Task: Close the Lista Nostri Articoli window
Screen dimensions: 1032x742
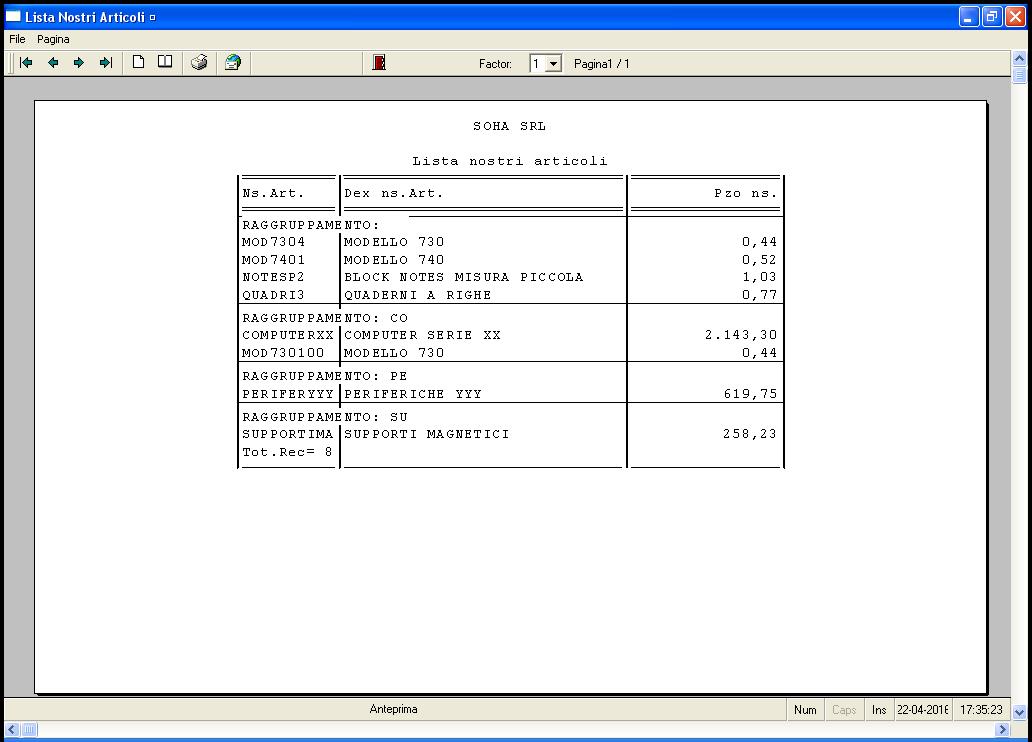Action: (x=1016, y=17)
